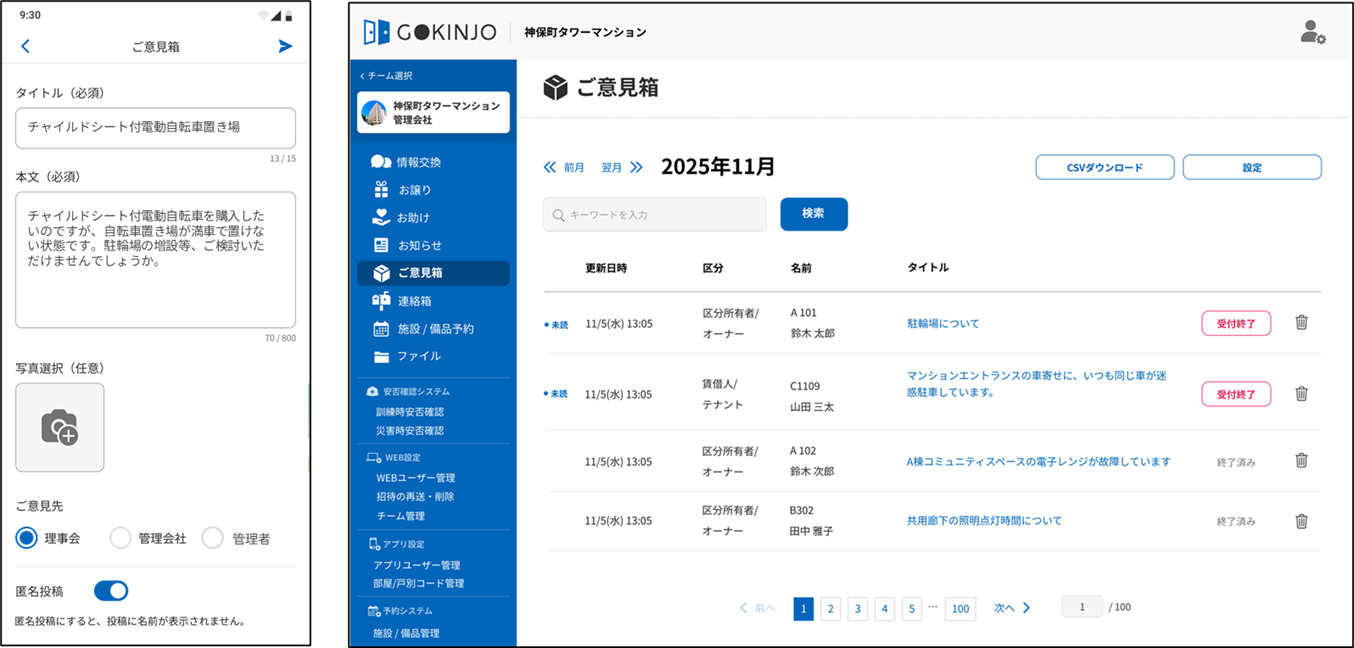Open 部屋/戸別コード管理 in sidebar

(419, 583)
